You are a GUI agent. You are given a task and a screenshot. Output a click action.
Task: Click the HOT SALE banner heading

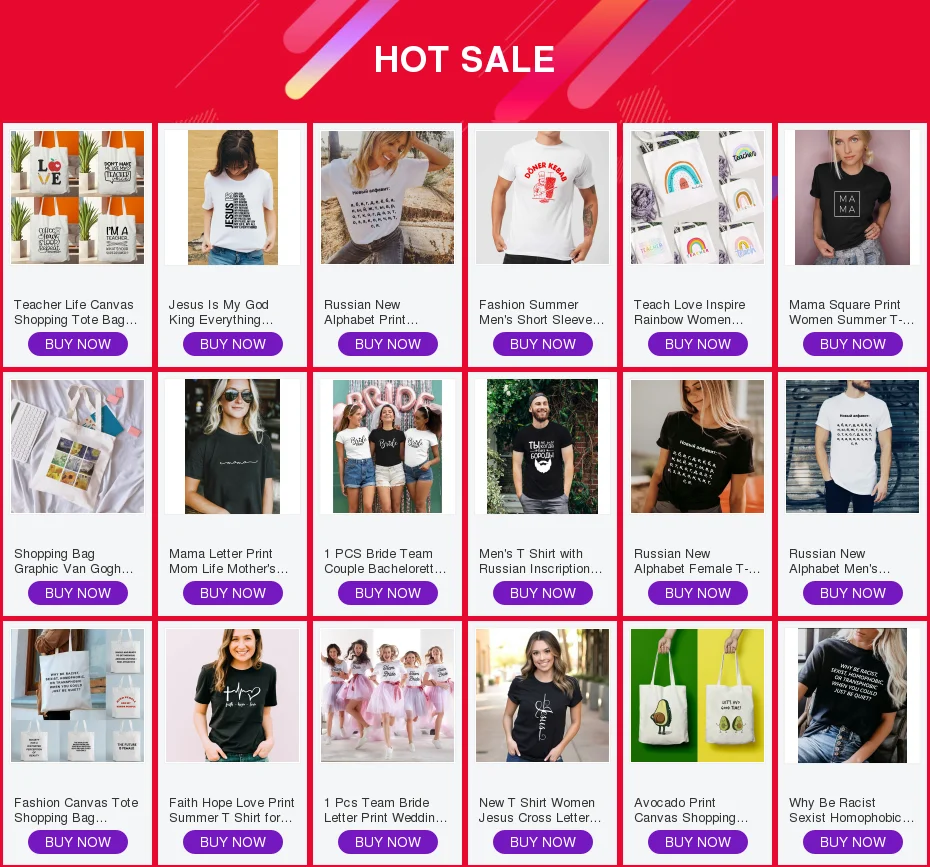click(x=464, y=59)
